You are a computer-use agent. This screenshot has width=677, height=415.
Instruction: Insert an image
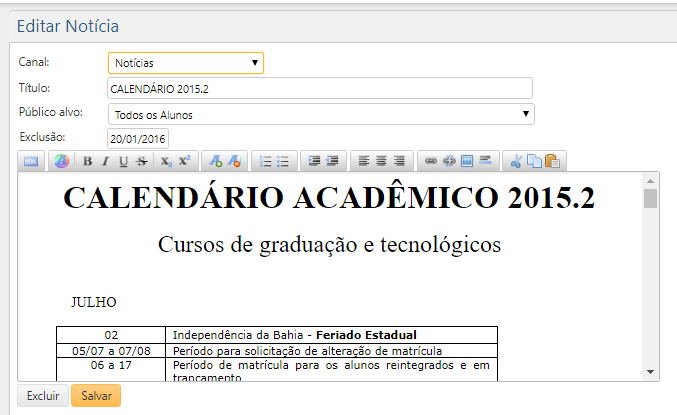pos(467,161)
